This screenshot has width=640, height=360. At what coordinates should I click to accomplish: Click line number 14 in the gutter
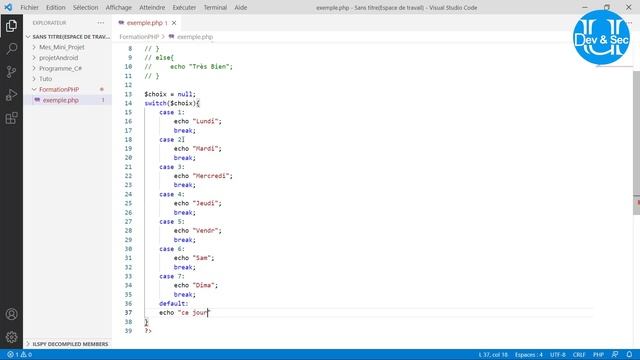[x=128, y=103]
